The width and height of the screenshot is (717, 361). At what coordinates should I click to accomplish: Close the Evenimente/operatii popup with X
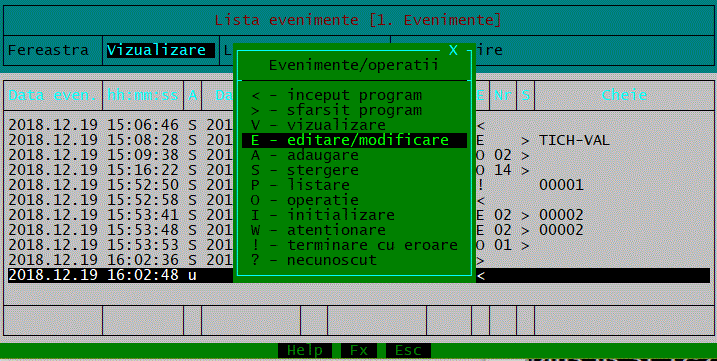click(x=453, y=50)
